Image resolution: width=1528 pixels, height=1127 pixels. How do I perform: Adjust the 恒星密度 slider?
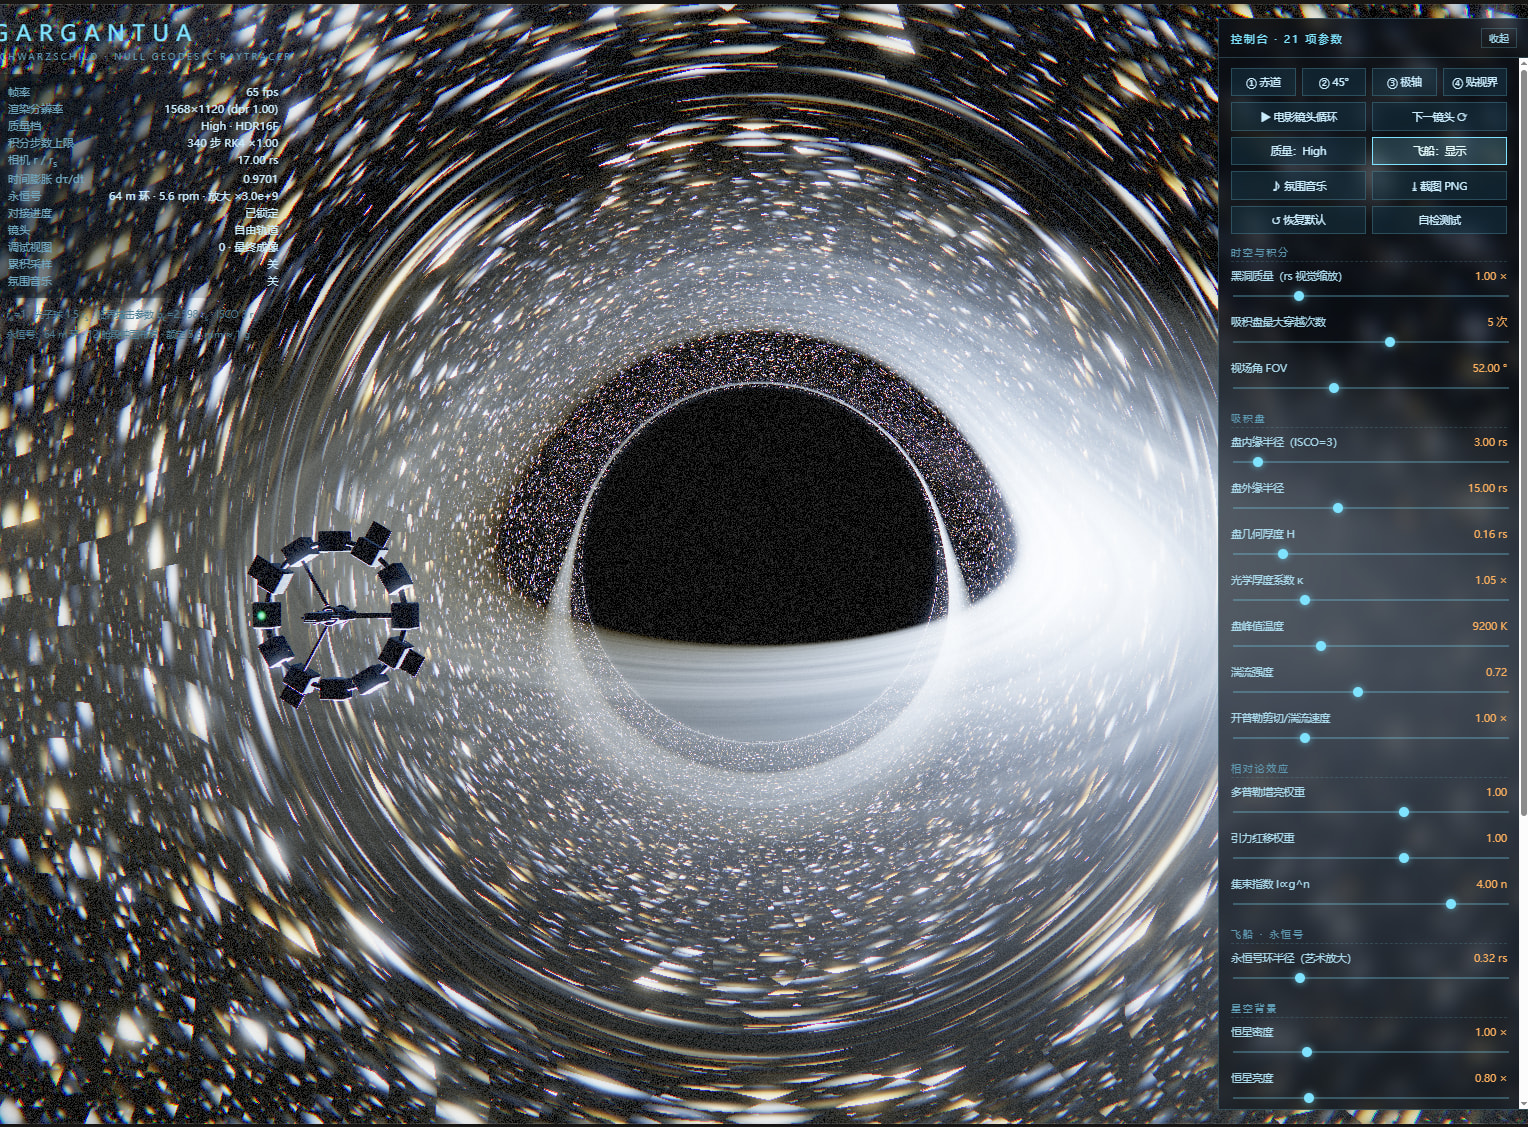tap(1370, 1052)
